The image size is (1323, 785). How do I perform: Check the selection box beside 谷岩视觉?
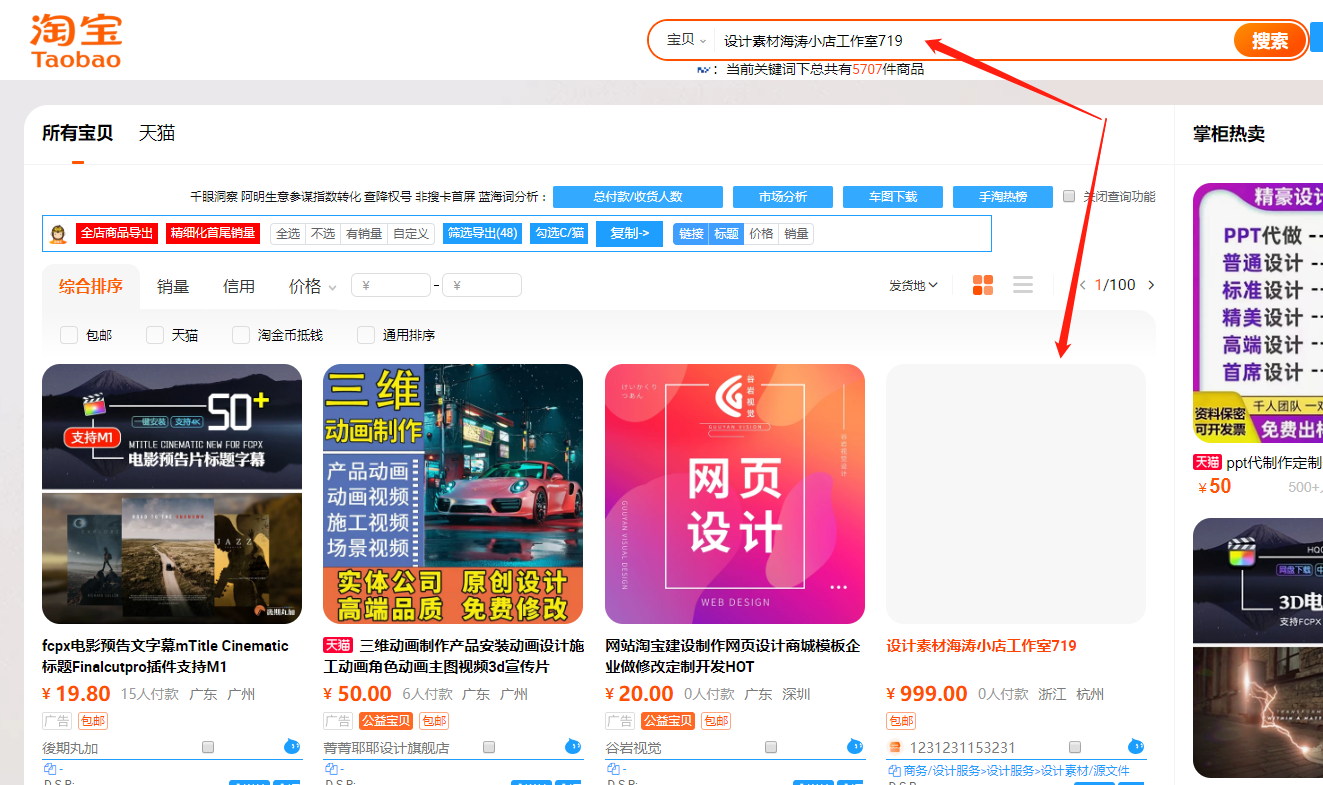[771, 746]
